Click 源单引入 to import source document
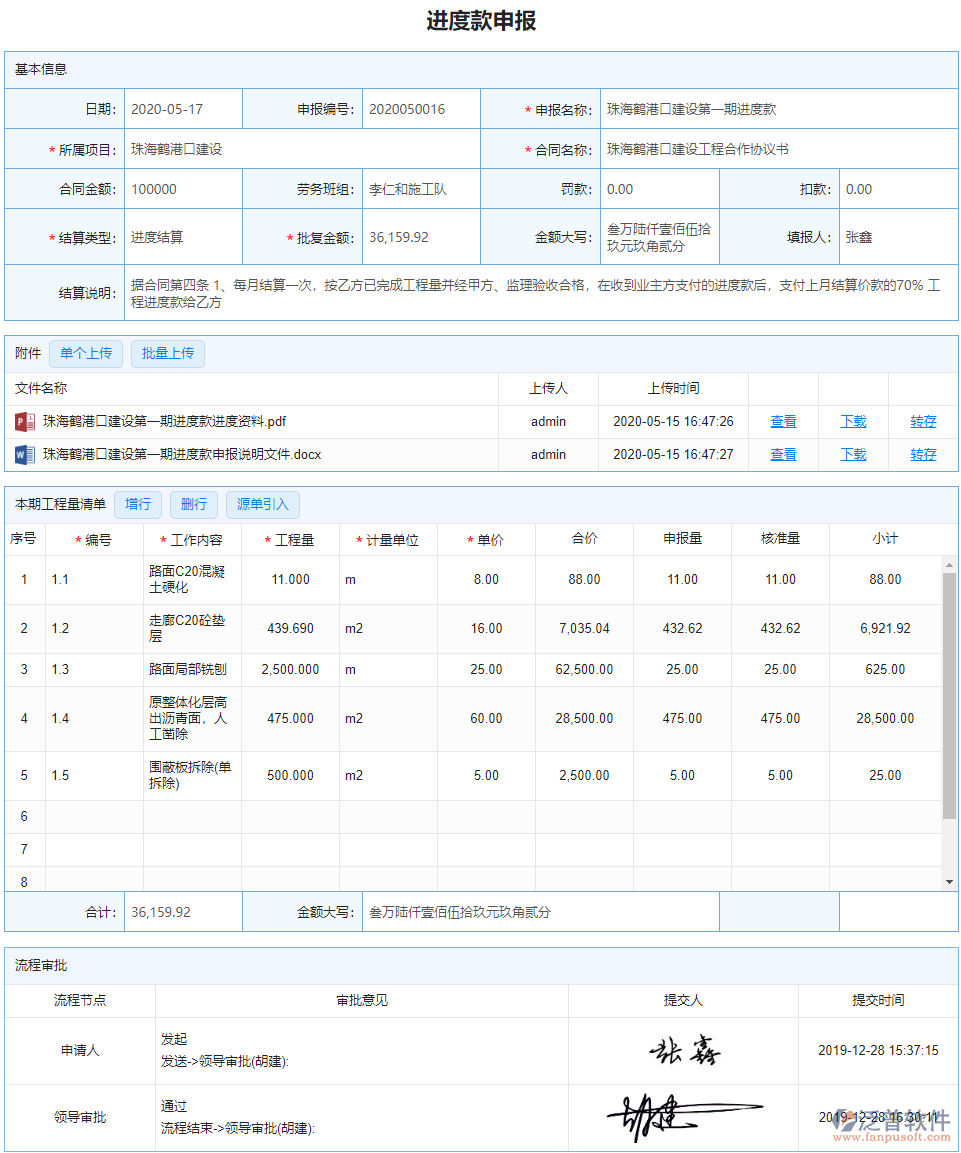The image size is (961, 1153). tap(262, 504)
